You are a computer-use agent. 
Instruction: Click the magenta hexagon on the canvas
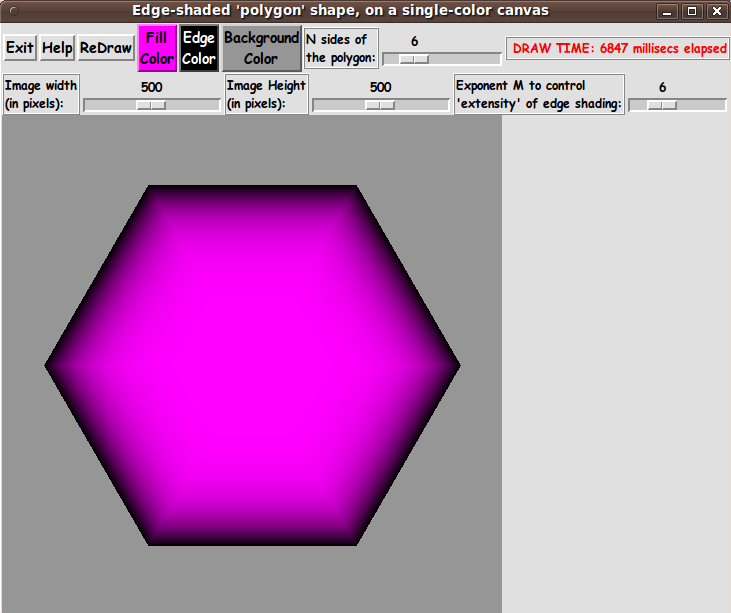[x=252, y=365]
